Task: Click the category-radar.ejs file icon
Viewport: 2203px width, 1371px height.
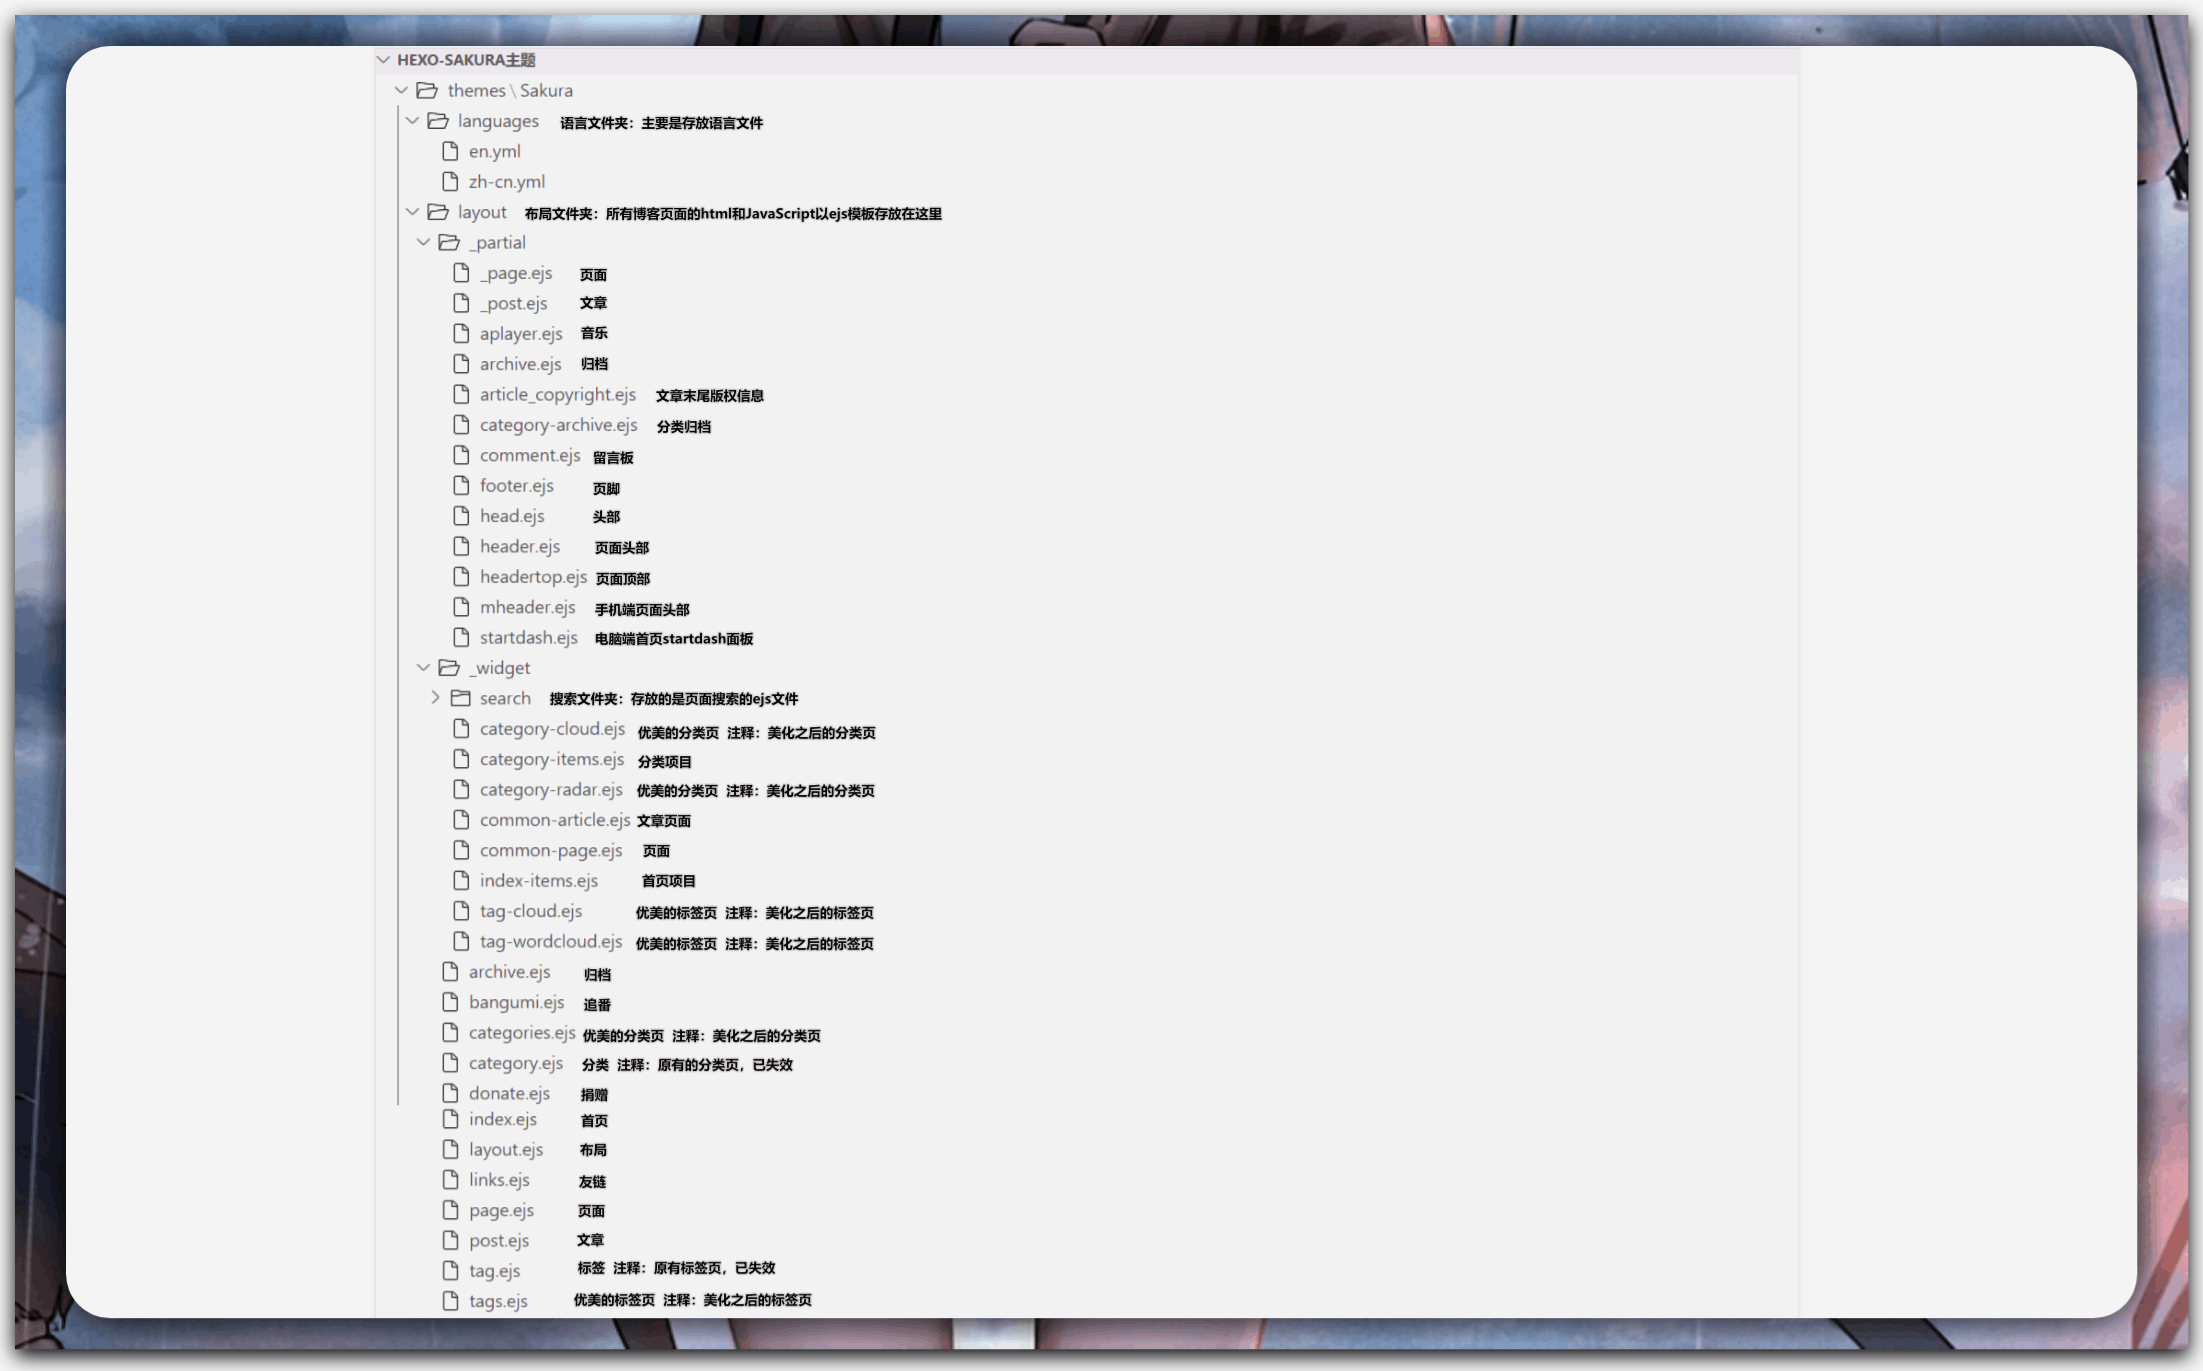Action: click(x=461, y=789)
